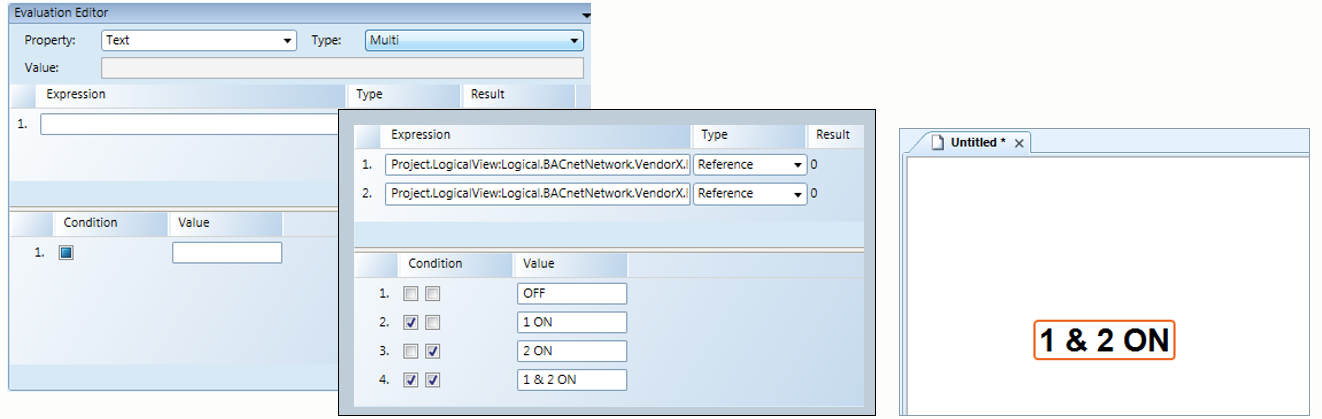The height and width of the screenshot is (419, 1322).
Task: Click the Condition column header above checkbox rows 1-4
Action: click(x=435, y=264)
